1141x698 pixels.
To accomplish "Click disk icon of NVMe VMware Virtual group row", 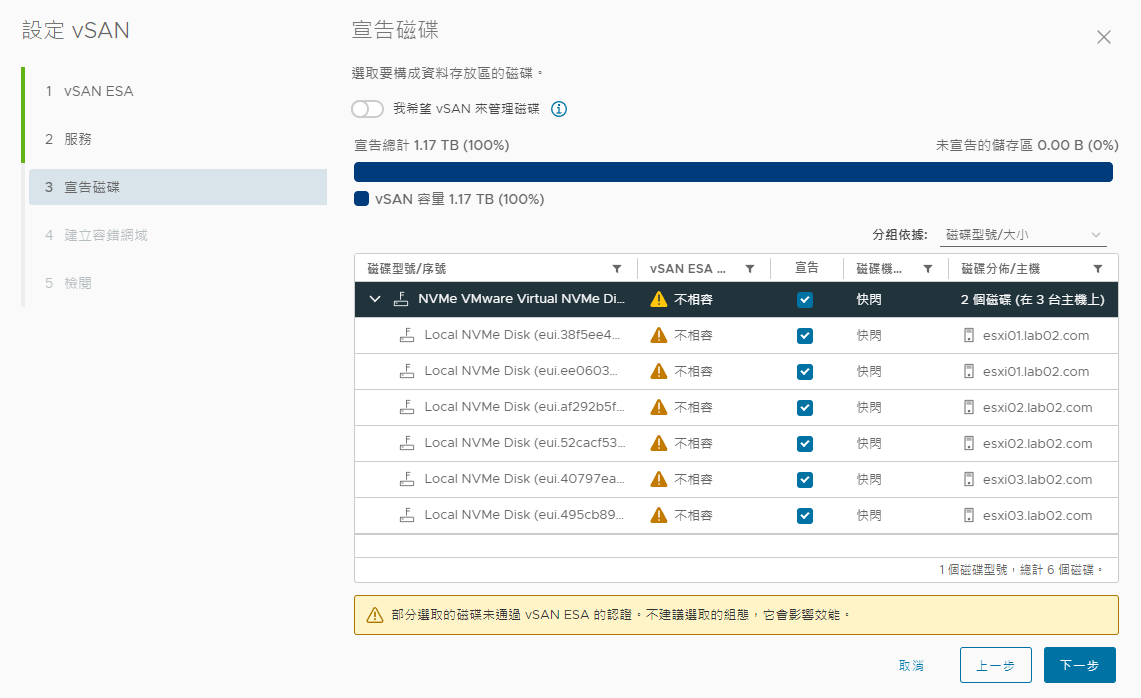I will tap(401, 298).
